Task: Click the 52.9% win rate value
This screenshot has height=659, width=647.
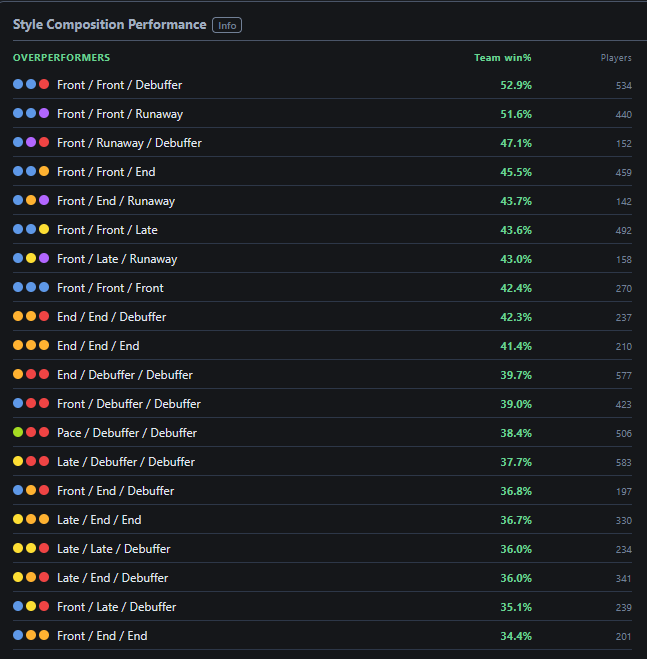Action: (x=516, y=85)
